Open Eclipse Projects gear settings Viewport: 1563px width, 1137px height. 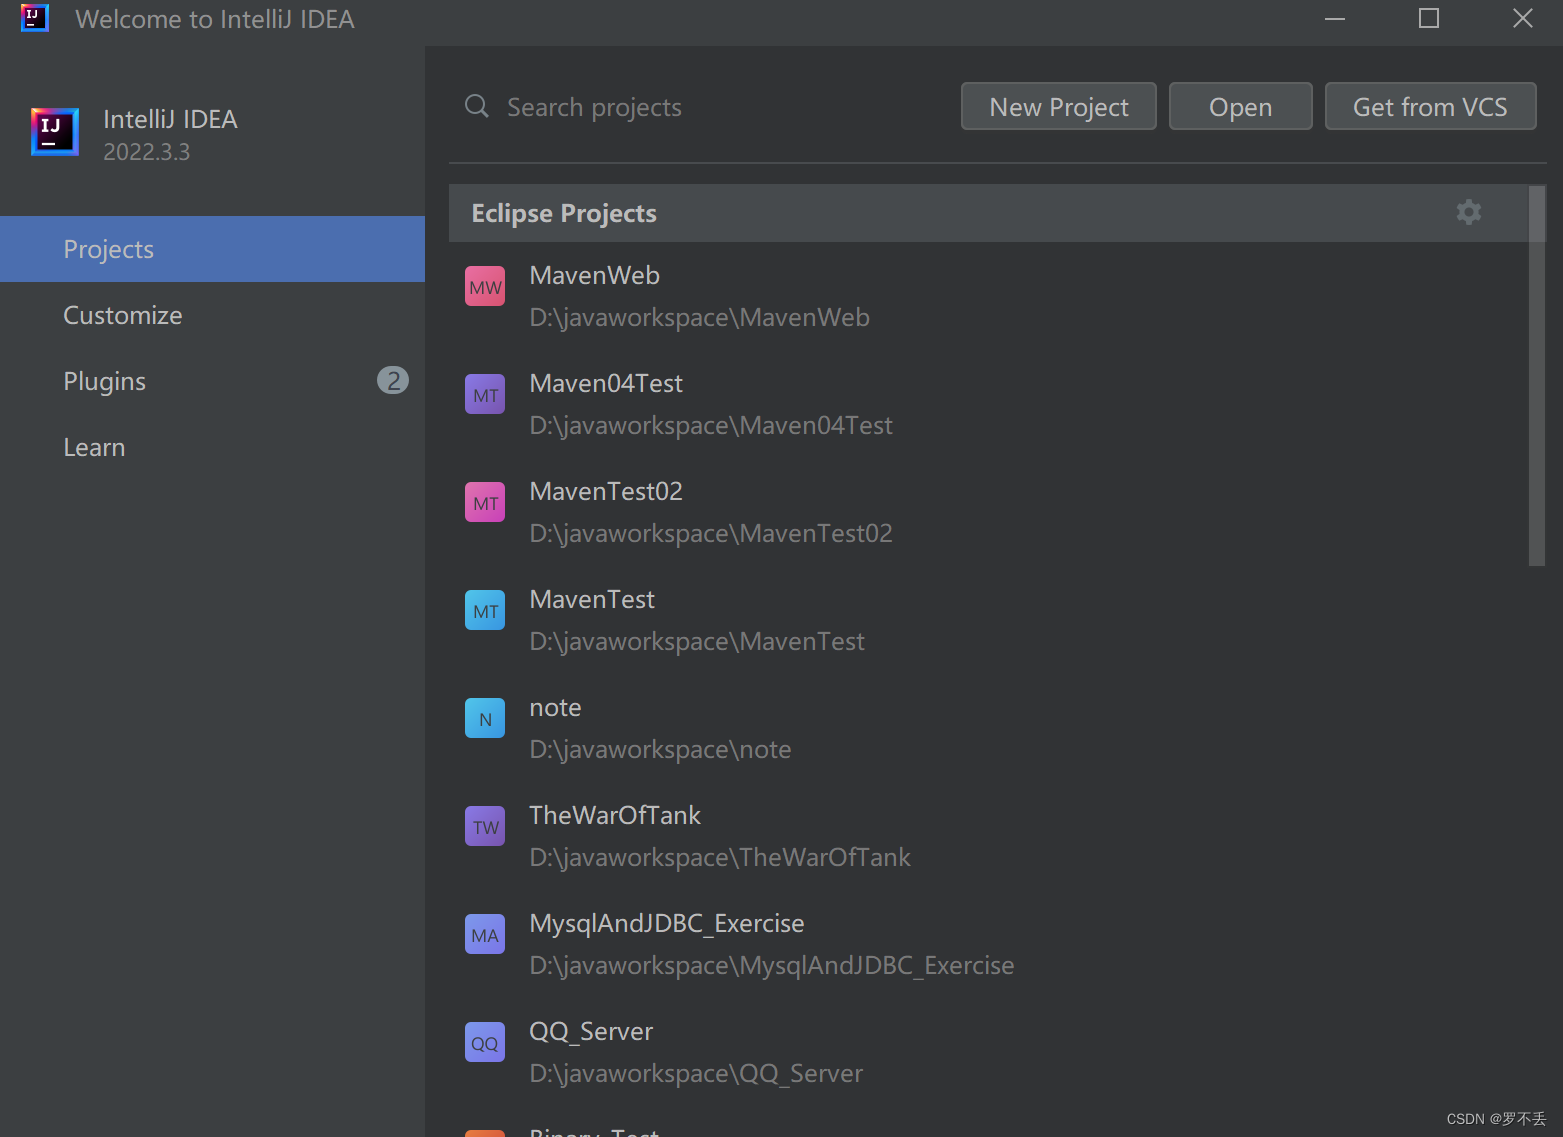point(1468,212)
